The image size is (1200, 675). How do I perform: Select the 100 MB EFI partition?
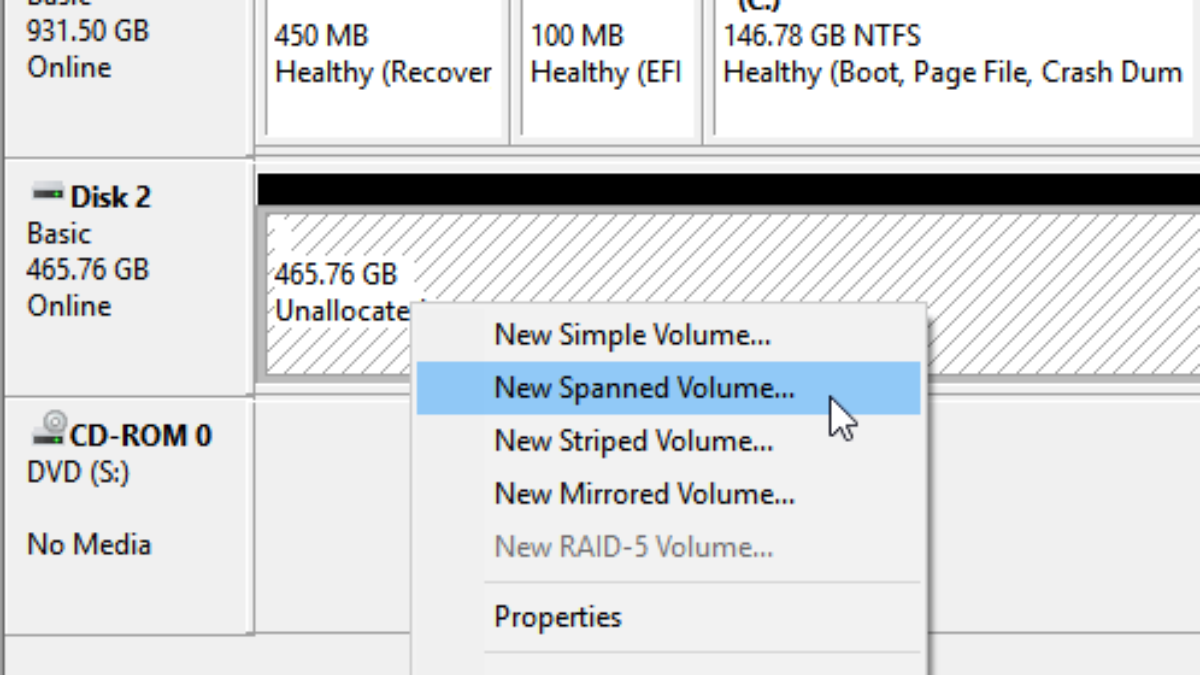605,70
